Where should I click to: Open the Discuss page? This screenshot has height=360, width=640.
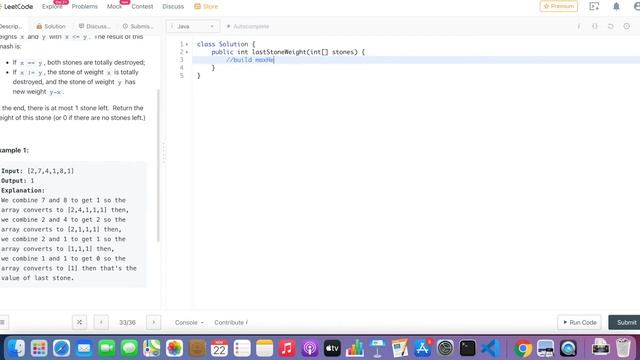(173, 6)
